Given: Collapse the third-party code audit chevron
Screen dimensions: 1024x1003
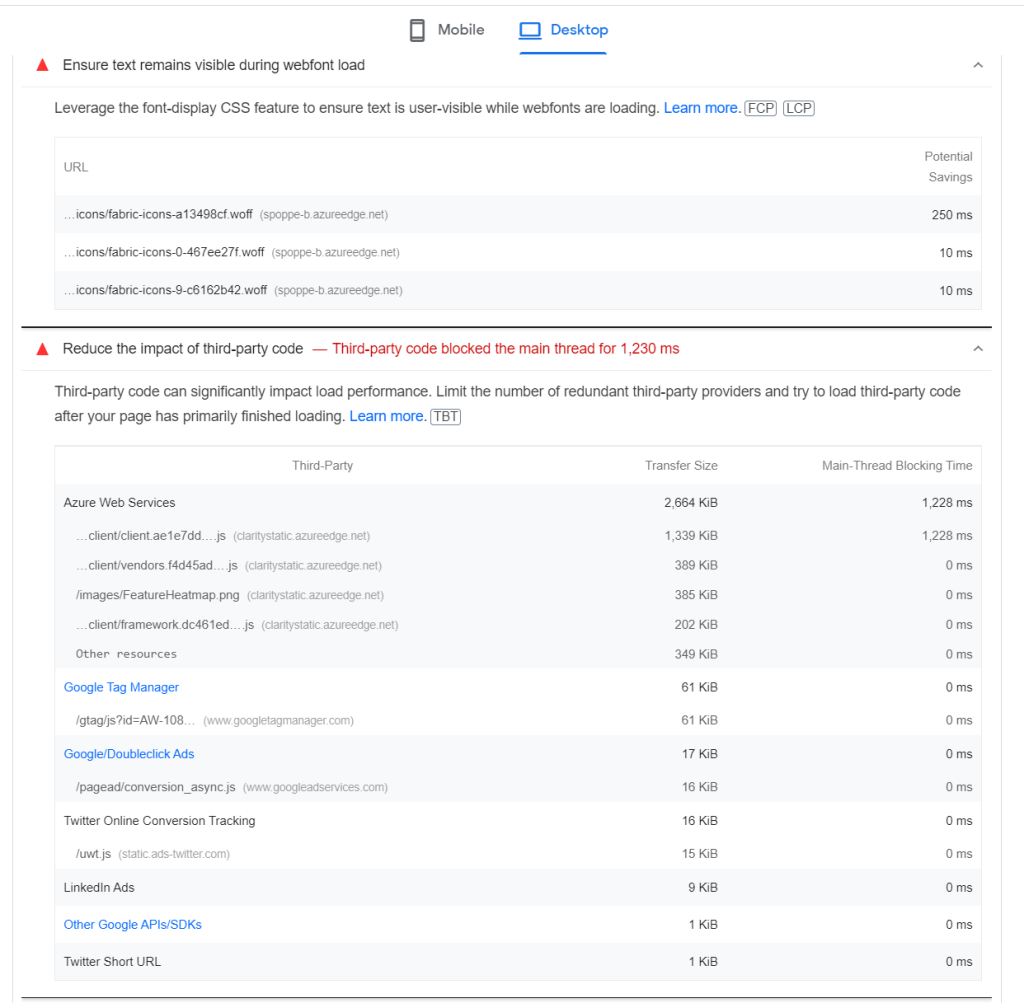Looking at the screenshot, I should pyautogui.click(x=978, y=349).
